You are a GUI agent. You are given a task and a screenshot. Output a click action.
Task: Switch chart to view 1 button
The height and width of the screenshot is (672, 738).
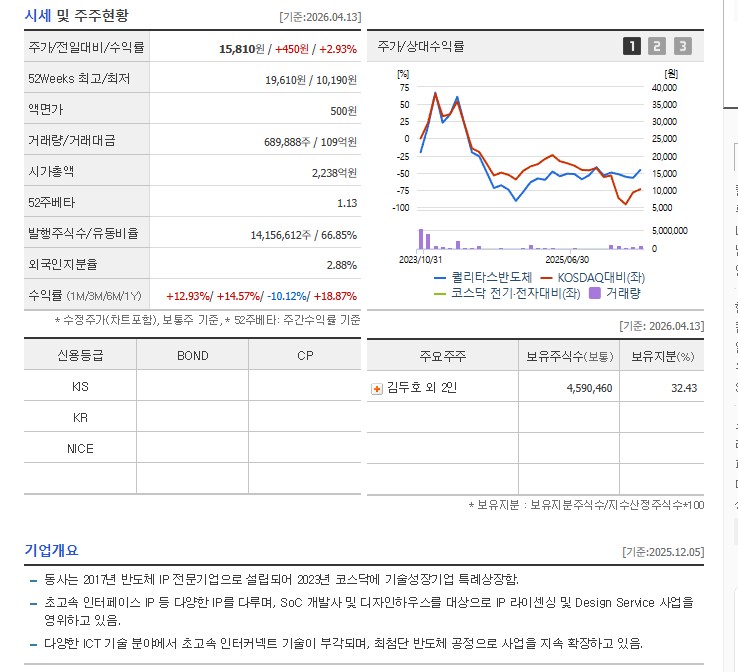tap(632, 46)
